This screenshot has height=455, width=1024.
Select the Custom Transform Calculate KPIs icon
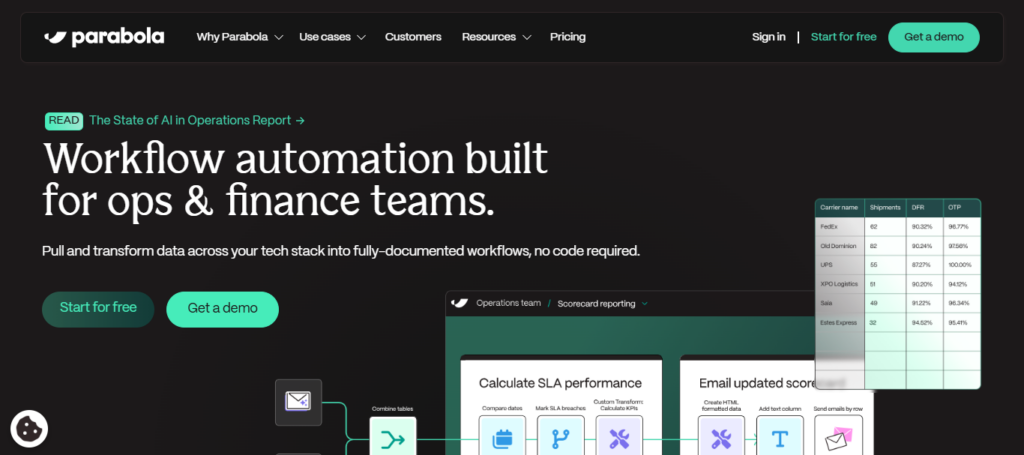coord(619,437)
